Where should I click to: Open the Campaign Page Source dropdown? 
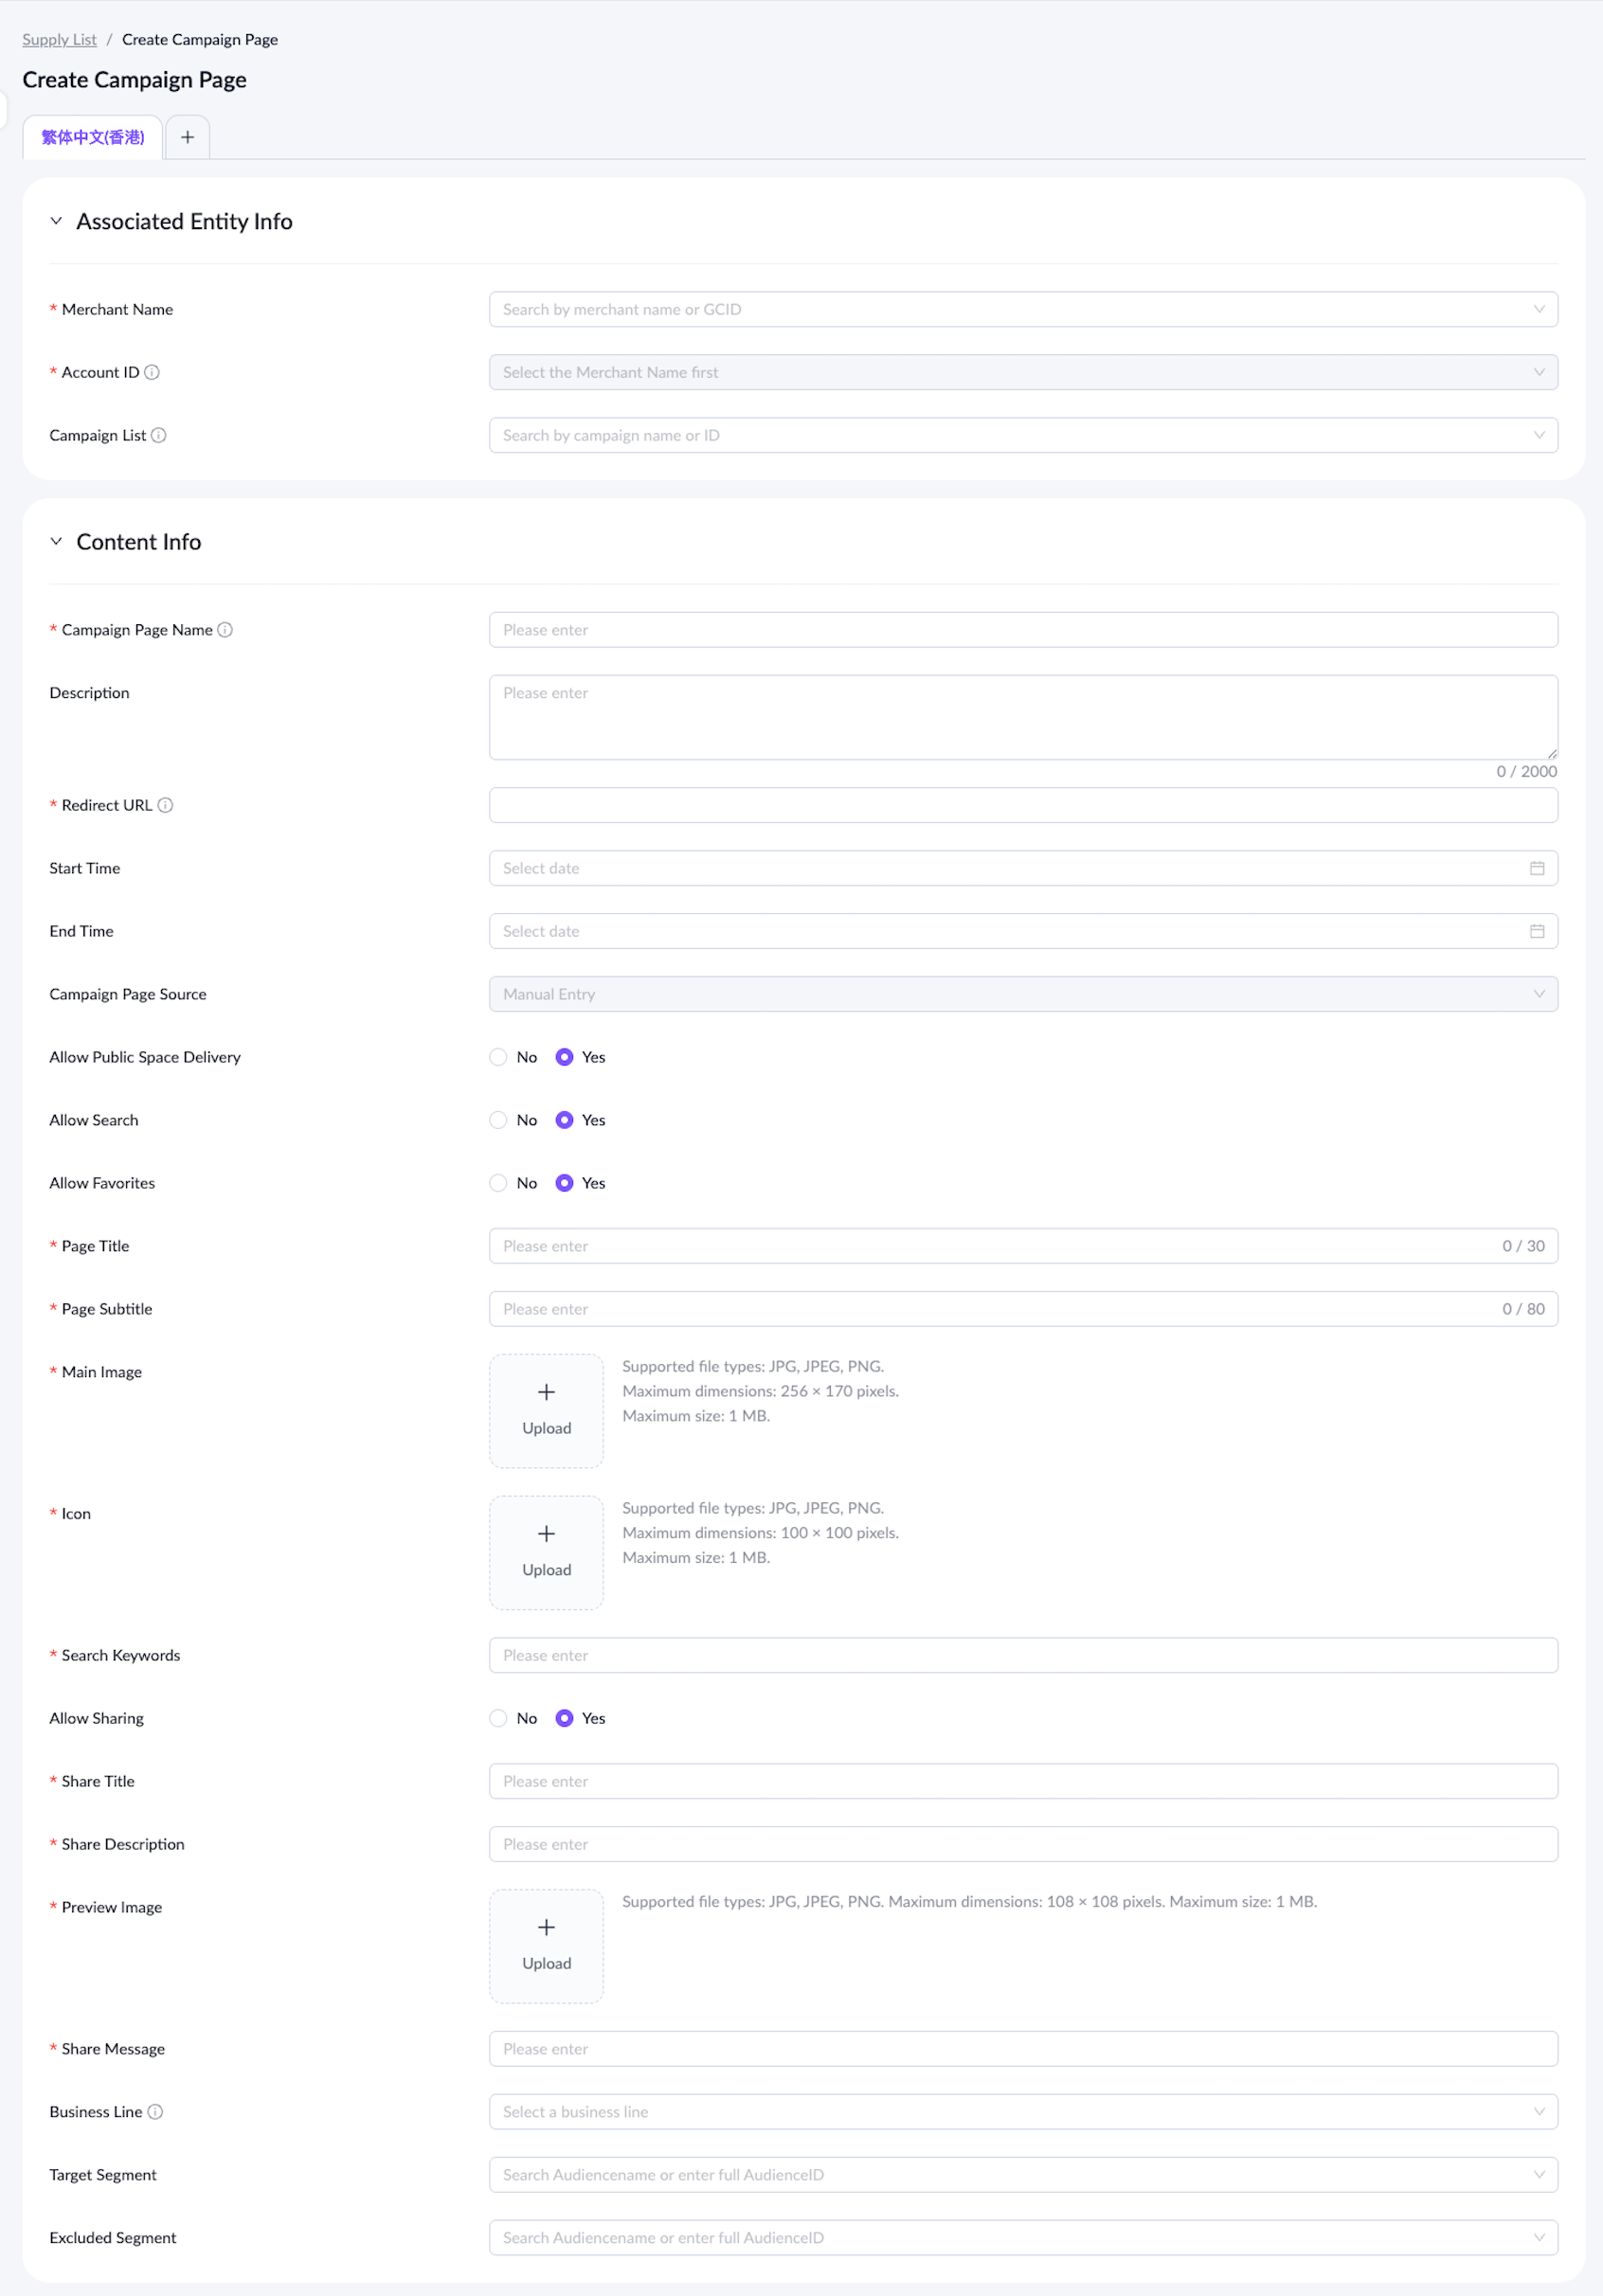coord(1023,994)
